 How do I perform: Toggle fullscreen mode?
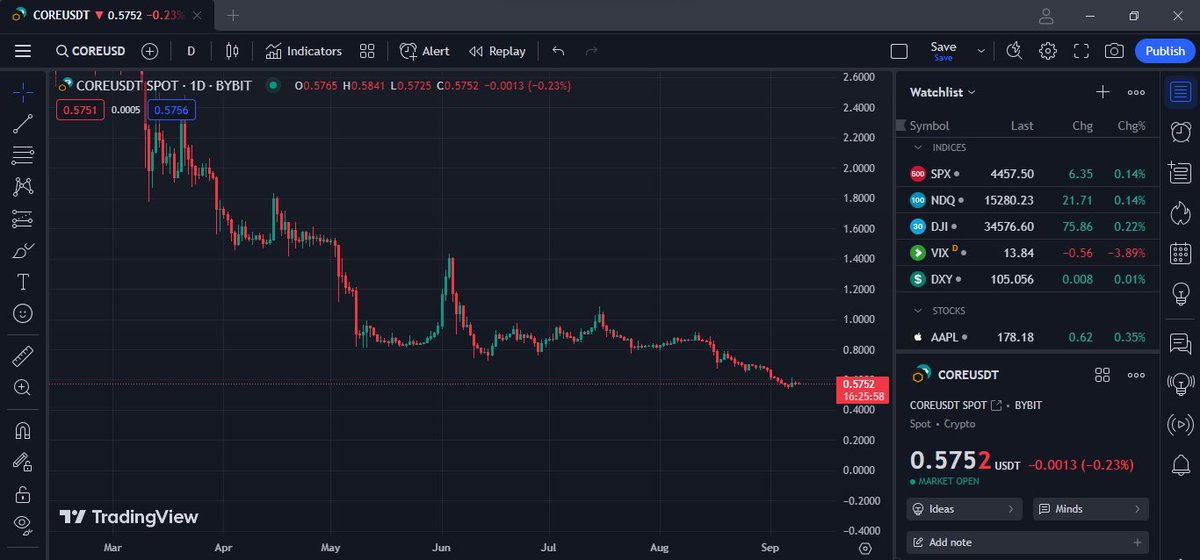1081,51
